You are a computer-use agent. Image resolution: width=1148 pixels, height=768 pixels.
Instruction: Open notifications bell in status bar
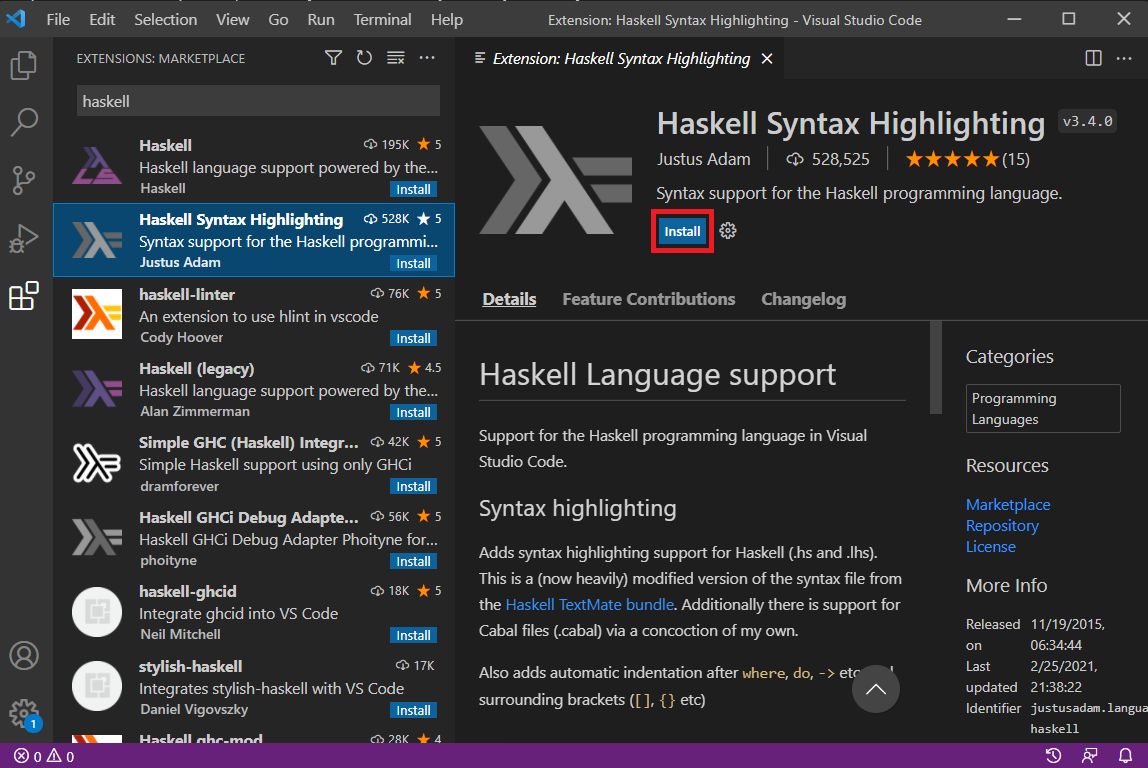[1125, 756]
